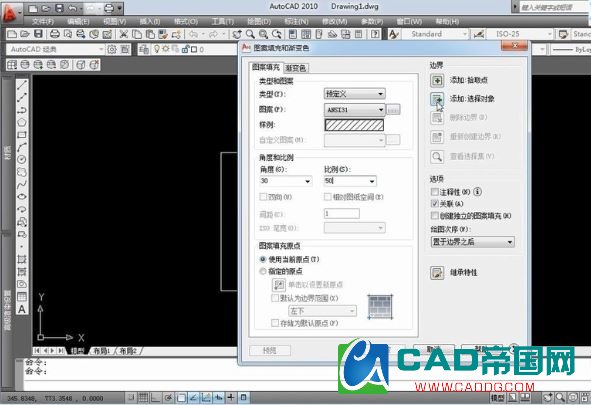Select the Multiline Text A tool

pos(22,309)
